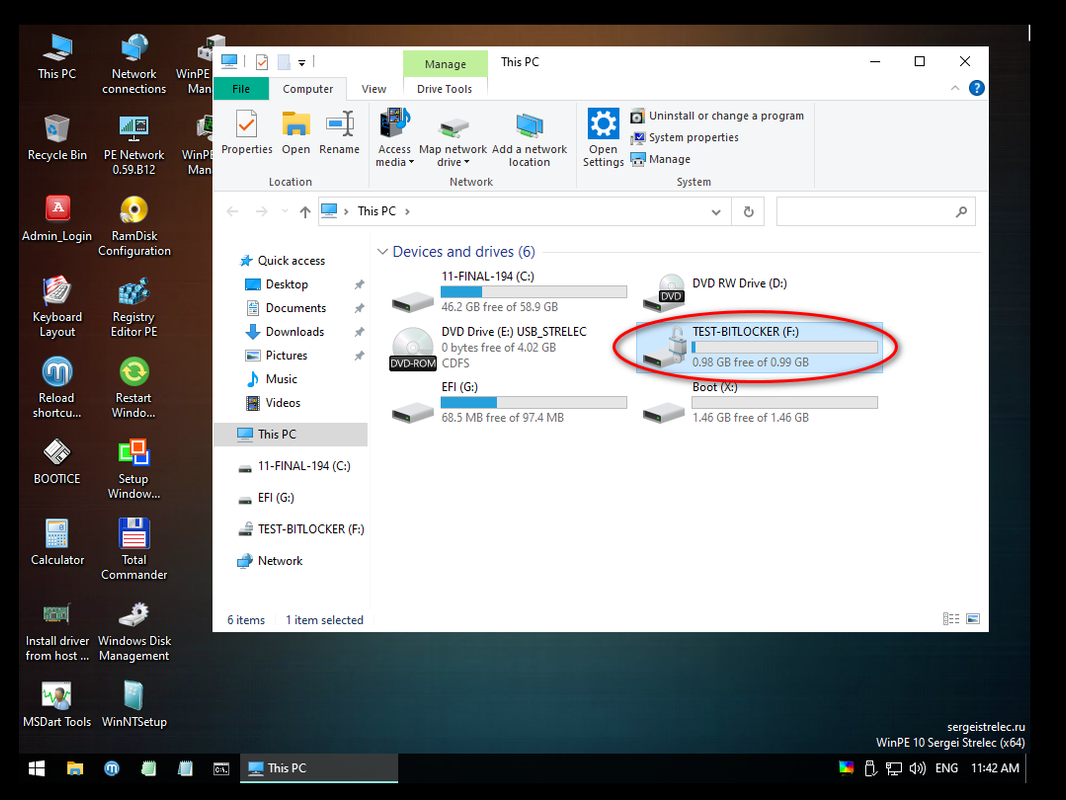
Task: Click chevron after This PC in address bar
Action: [x=407, y=211]
